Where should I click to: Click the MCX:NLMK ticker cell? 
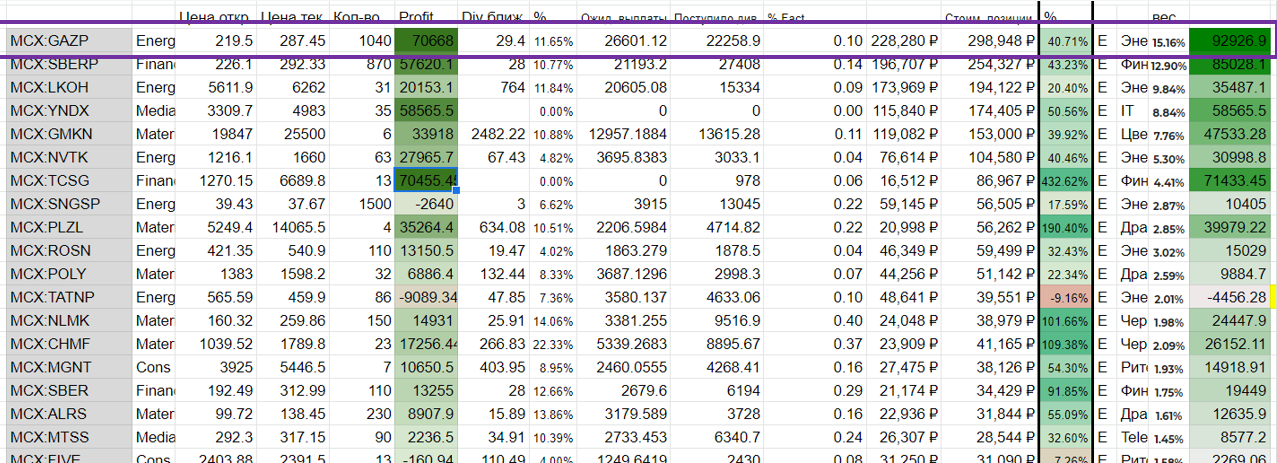69,319
